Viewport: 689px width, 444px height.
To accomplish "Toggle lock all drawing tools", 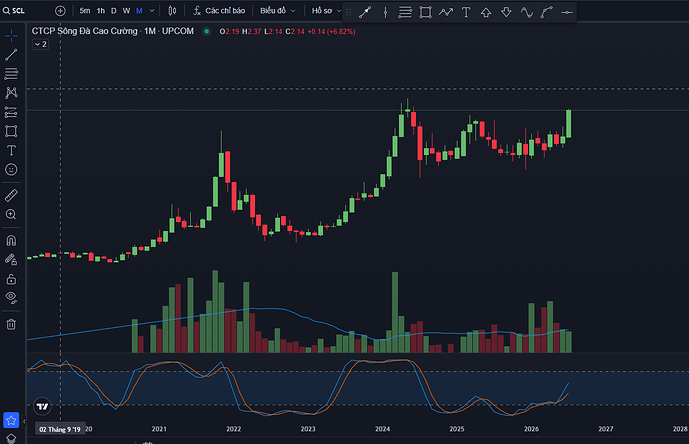I will [11, 279].
